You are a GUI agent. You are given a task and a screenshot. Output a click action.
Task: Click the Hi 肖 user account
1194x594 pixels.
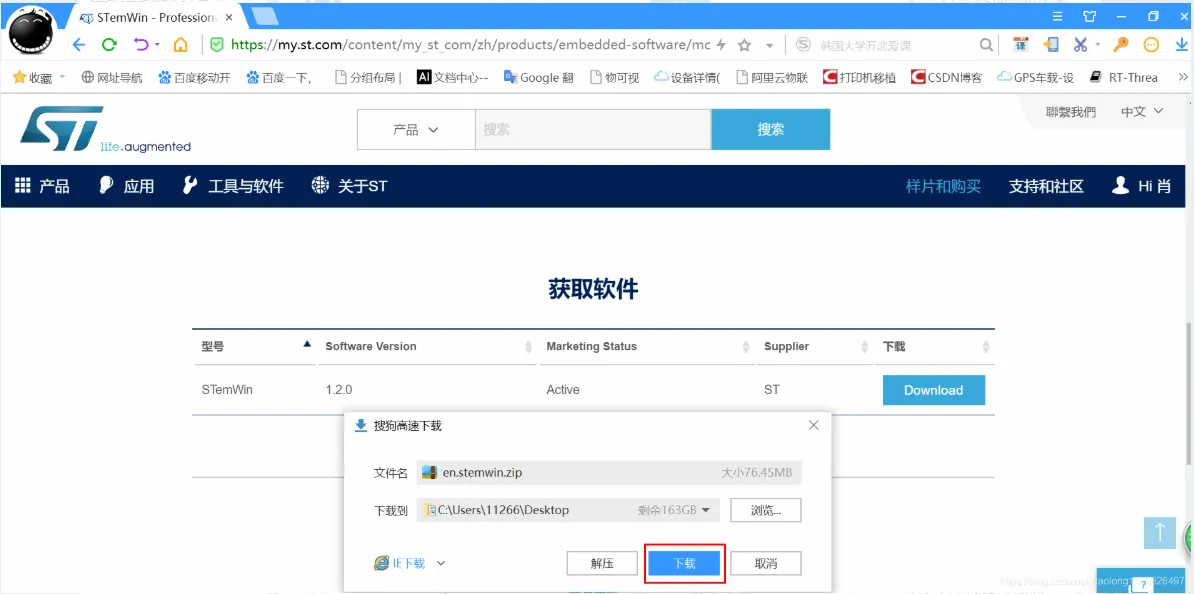pos(1141,186)
